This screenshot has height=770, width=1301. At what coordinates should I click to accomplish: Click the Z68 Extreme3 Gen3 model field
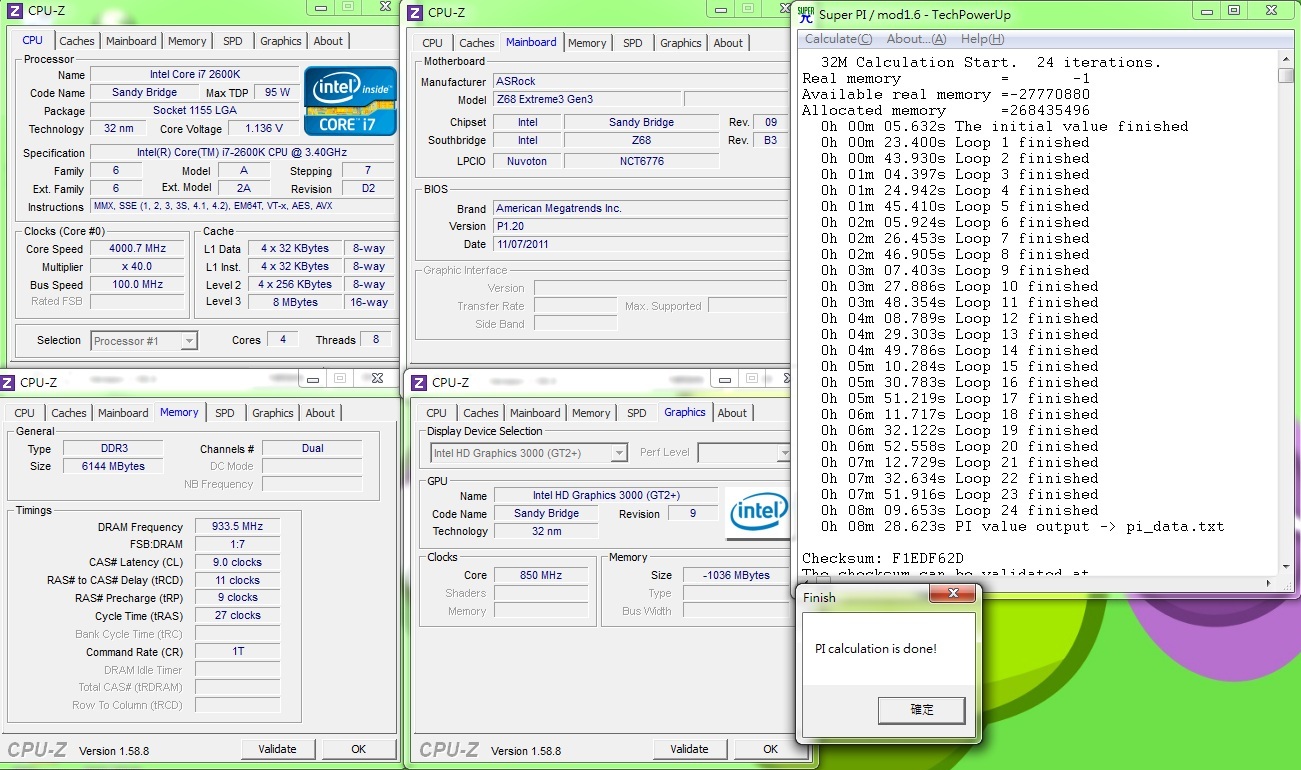(x=586, y=99)
